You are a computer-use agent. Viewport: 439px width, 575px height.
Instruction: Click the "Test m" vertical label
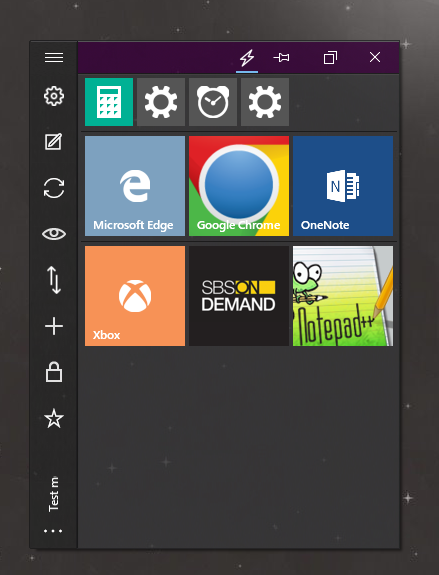pos(54,494)
